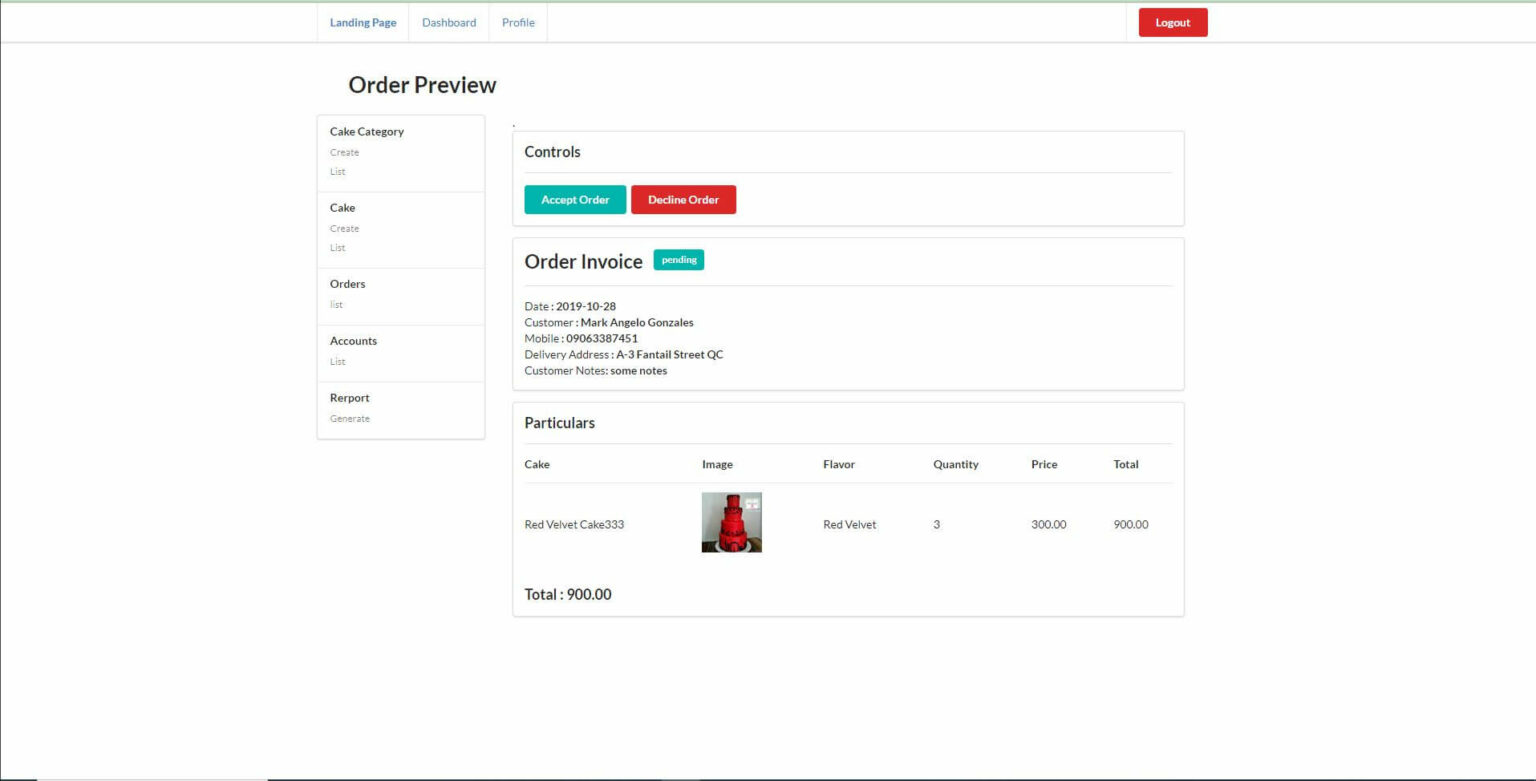
Task: Open the Profile tab
Action: click(517, 22)
